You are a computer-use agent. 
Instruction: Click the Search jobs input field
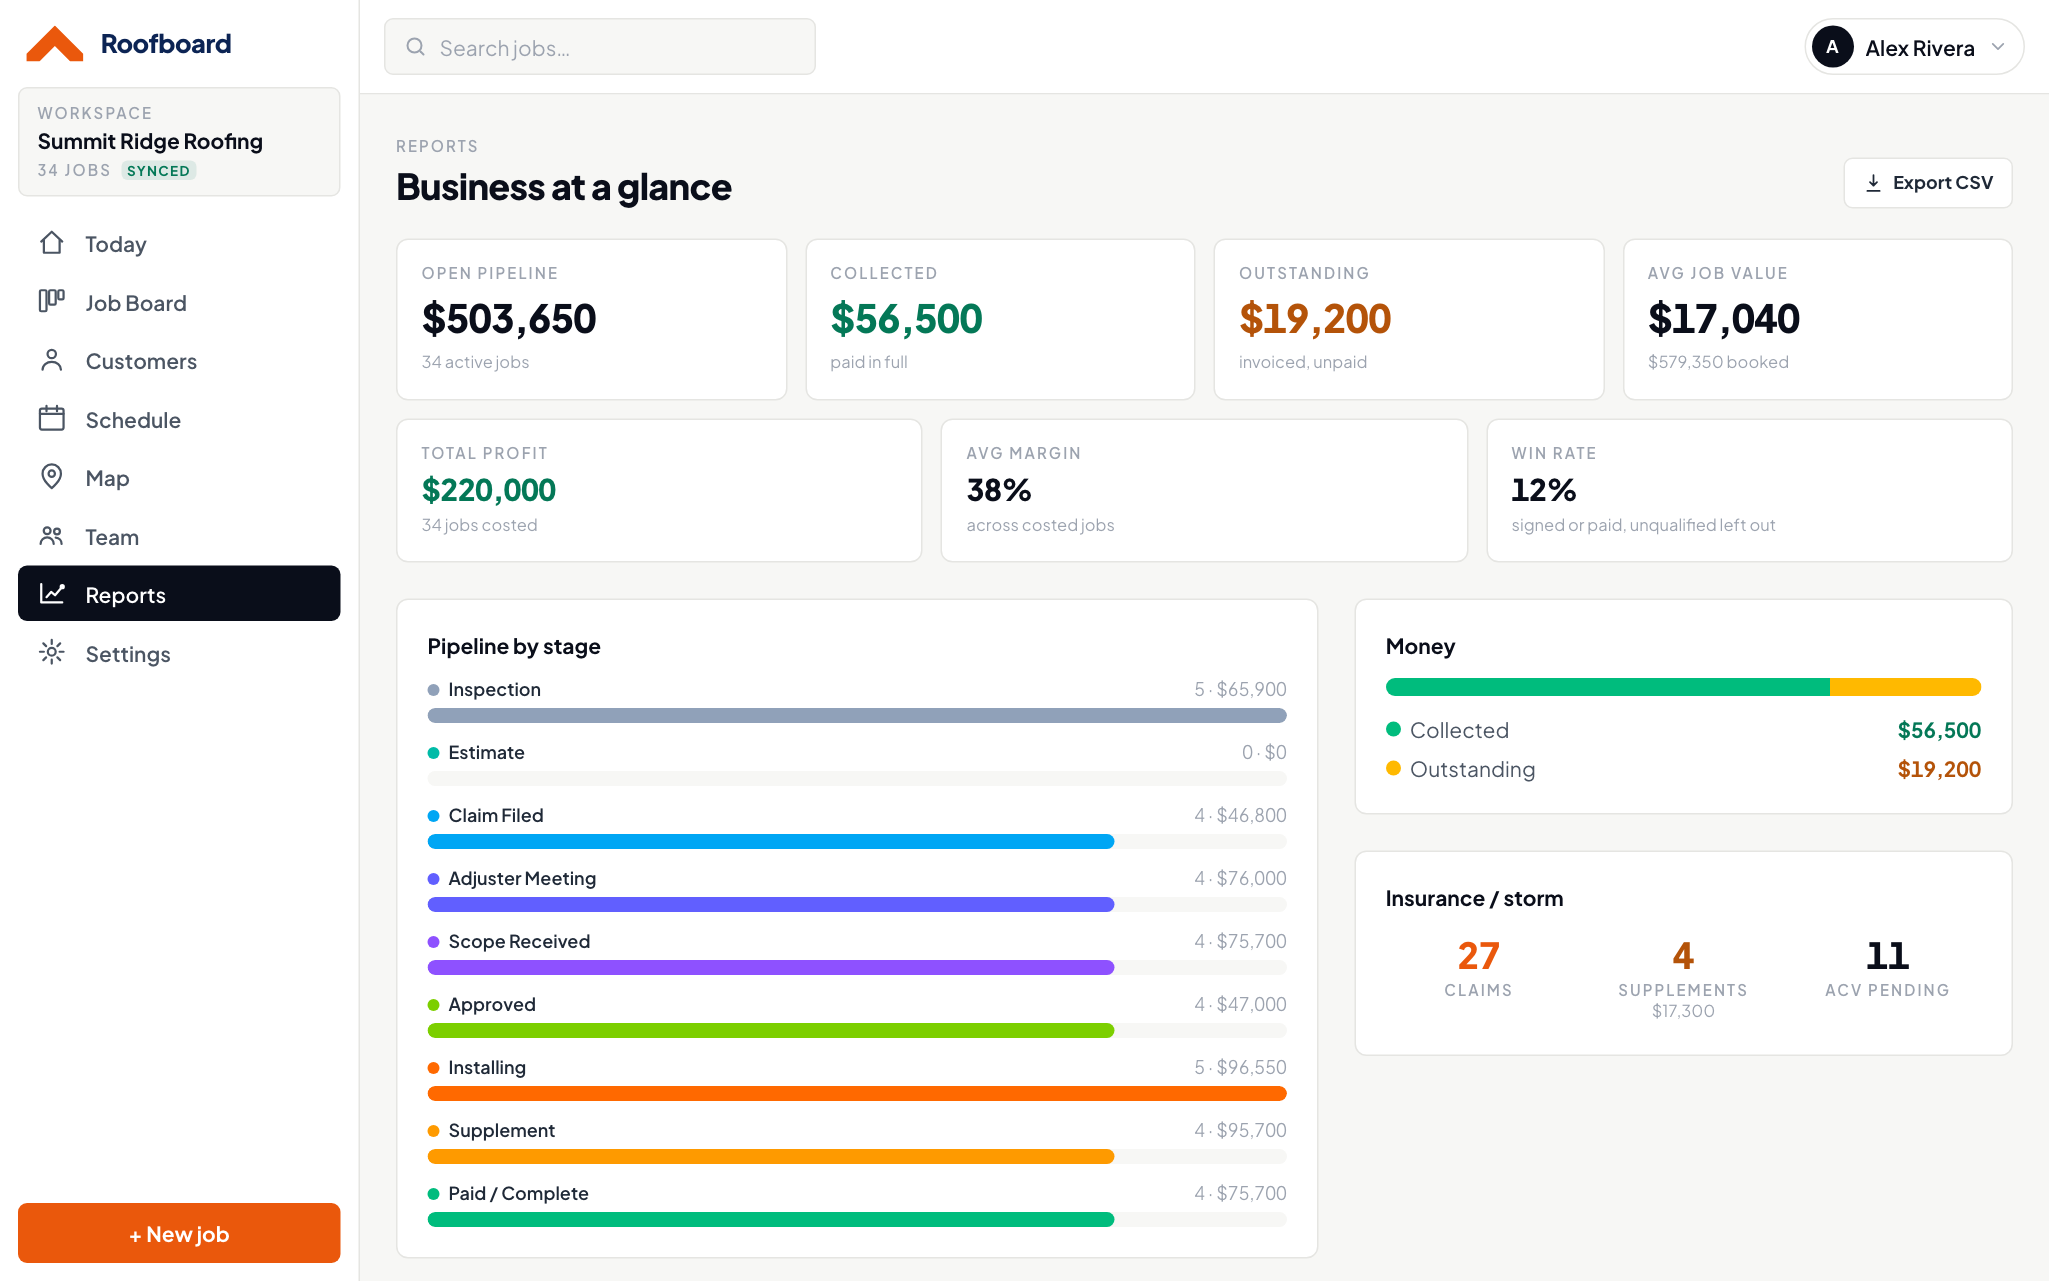600,47
